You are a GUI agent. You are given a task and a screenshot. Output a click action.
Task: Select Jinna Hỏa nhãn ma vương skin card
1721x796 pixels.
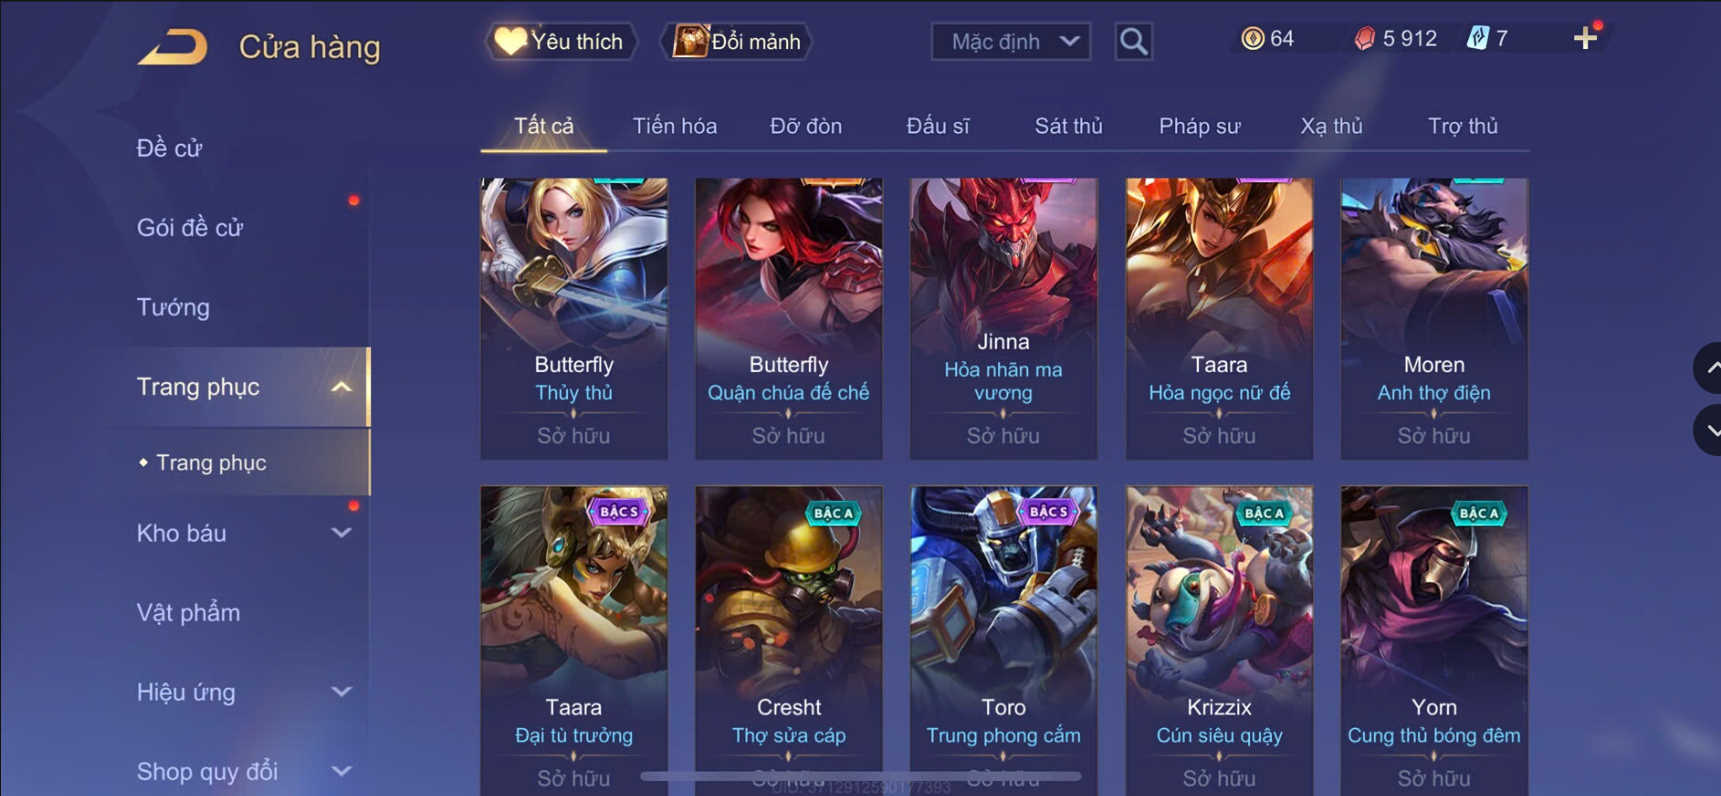1003,319
